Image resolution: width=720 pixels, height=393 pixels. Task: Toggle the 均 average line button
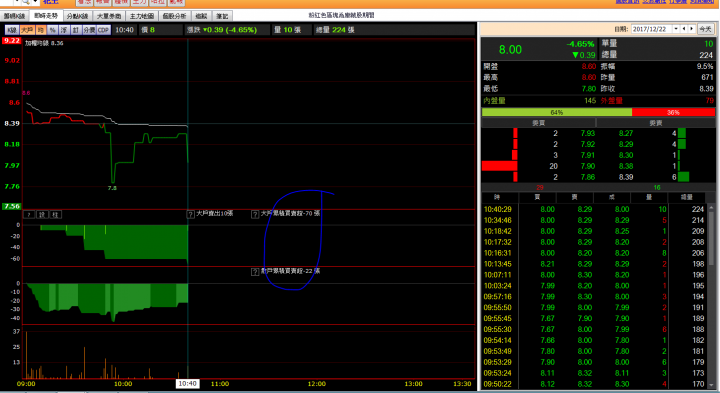point(41,30)
